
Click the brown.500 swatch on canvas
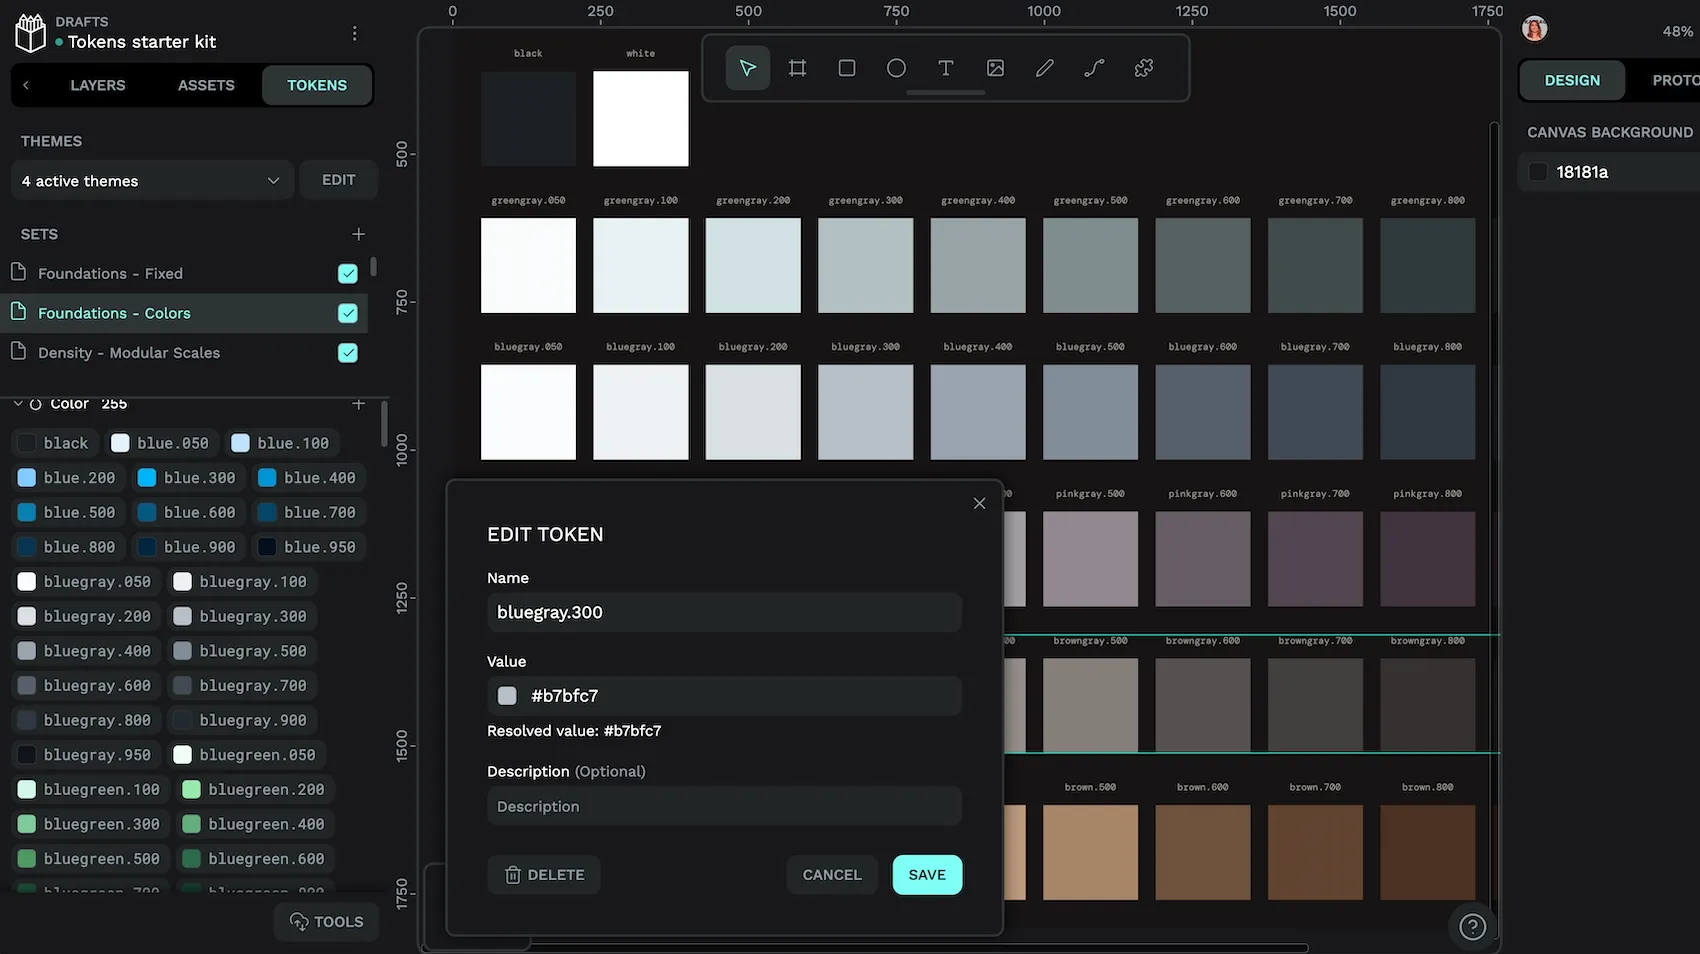[x=1090, y=853]
